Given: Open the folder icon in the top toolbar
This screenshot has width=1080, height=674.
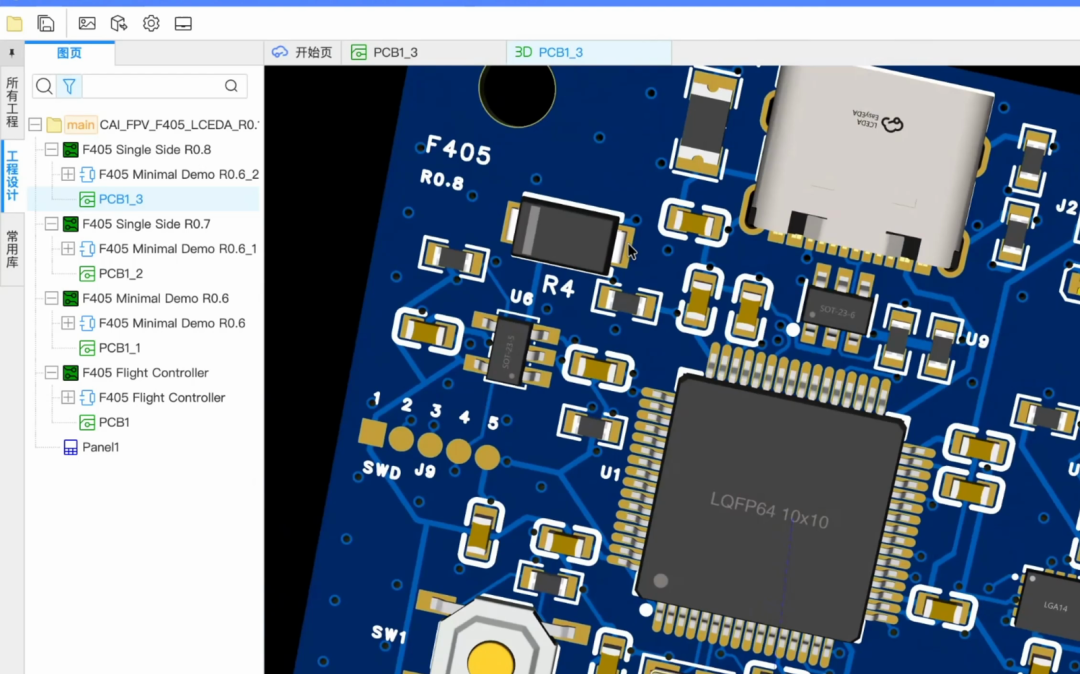Looking at the screenshot, I should [x=14, y=24].
